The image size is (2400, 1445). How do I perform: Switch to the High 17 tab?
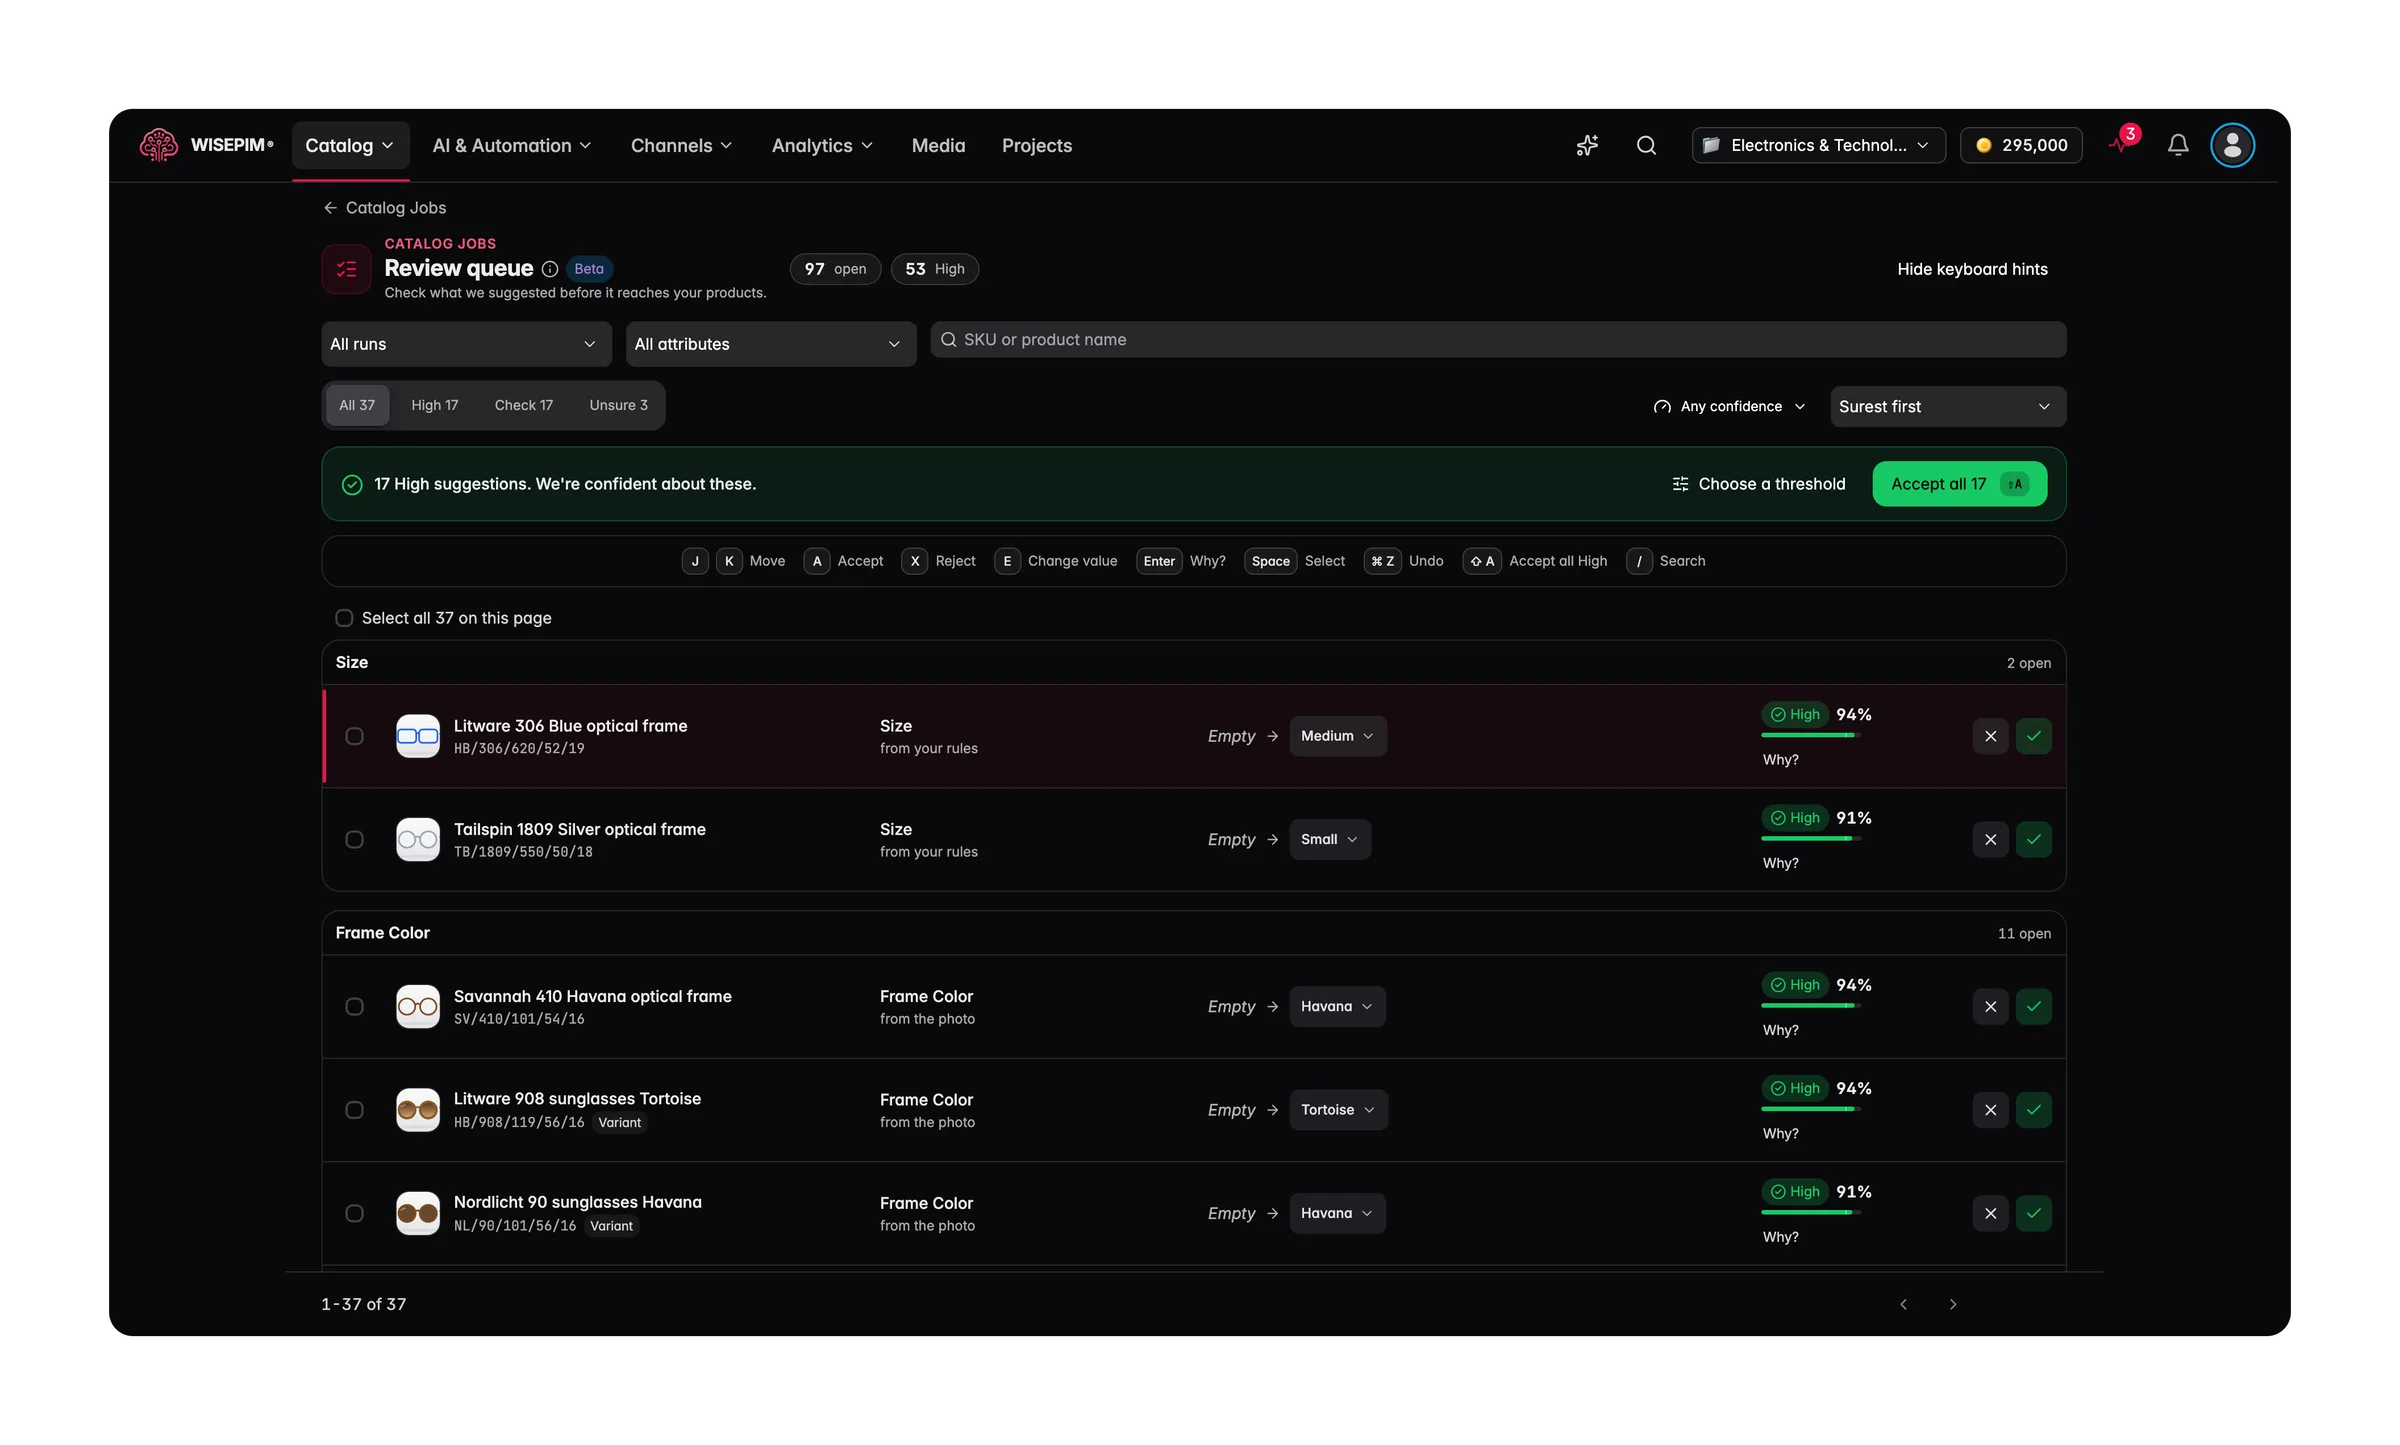[x=434, y=405]
